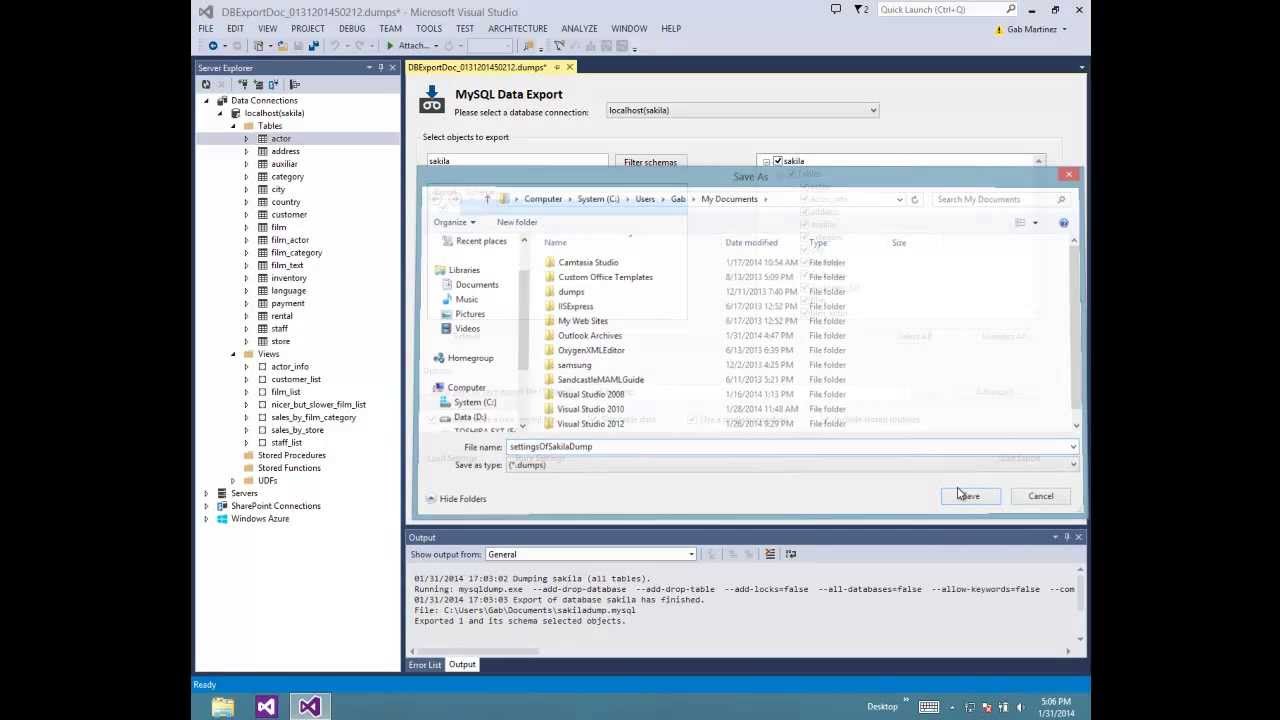Toggle the sakila schema checkbox in objects tree
1280x720 pixels.
point(778,161)
